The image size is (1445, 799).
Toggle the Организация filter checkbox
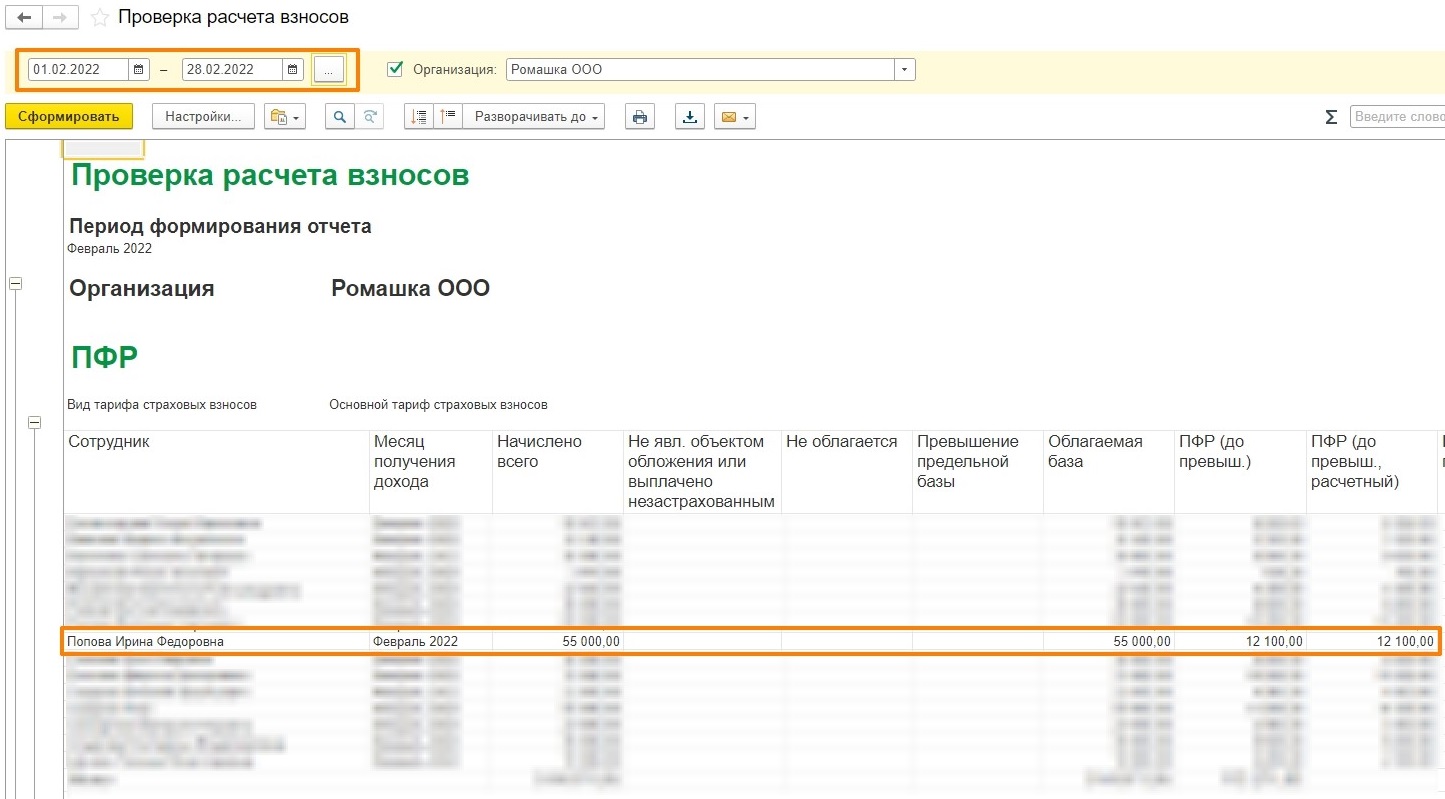394,69
